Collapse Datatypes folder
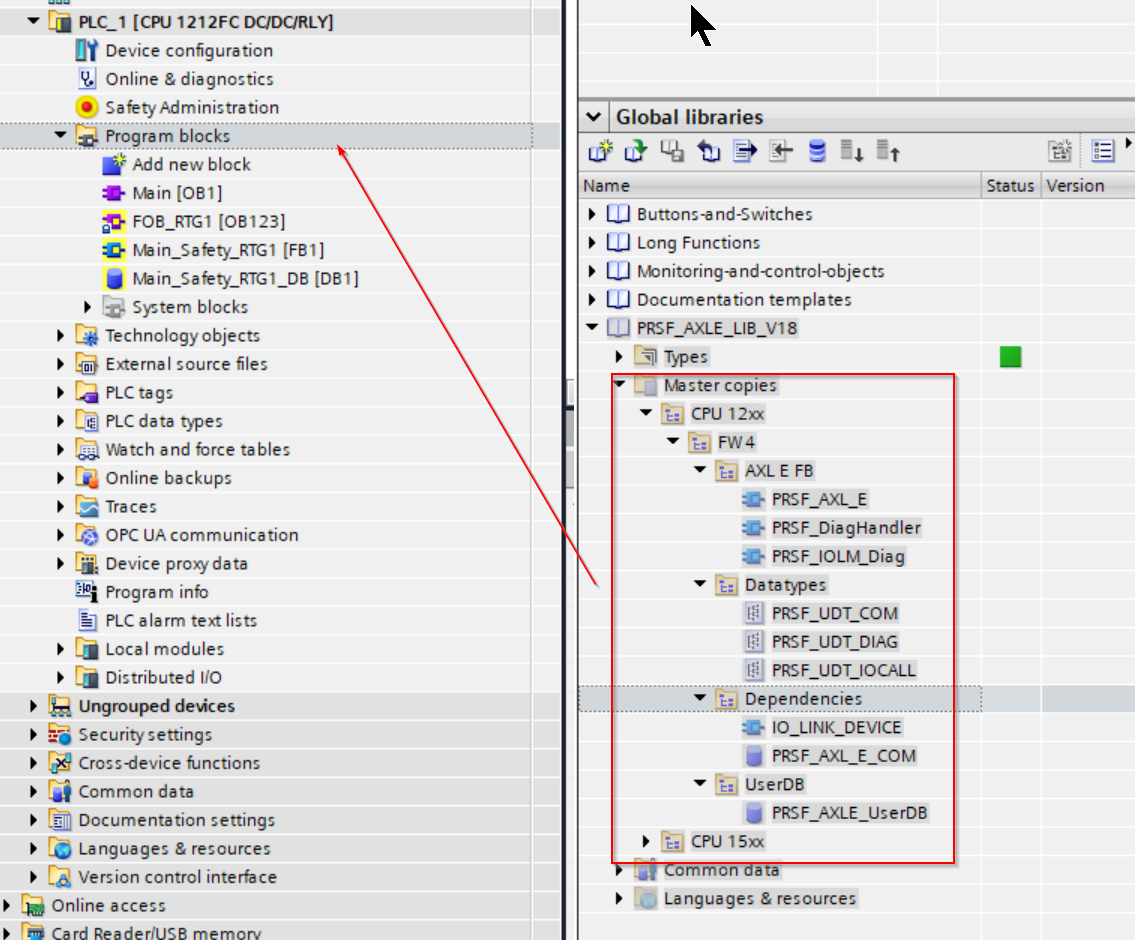The width and height of the screenshot is (1135, 940). coord(700,583)
